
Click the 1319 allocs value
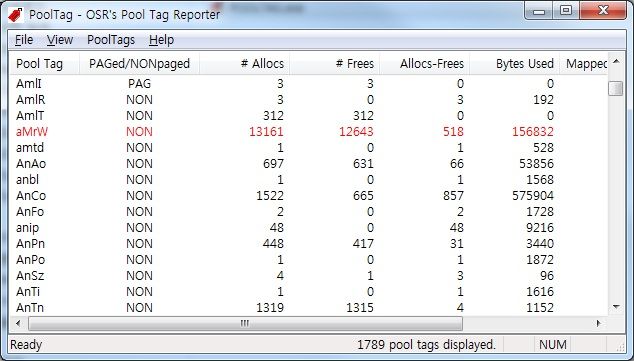(270, 308)
